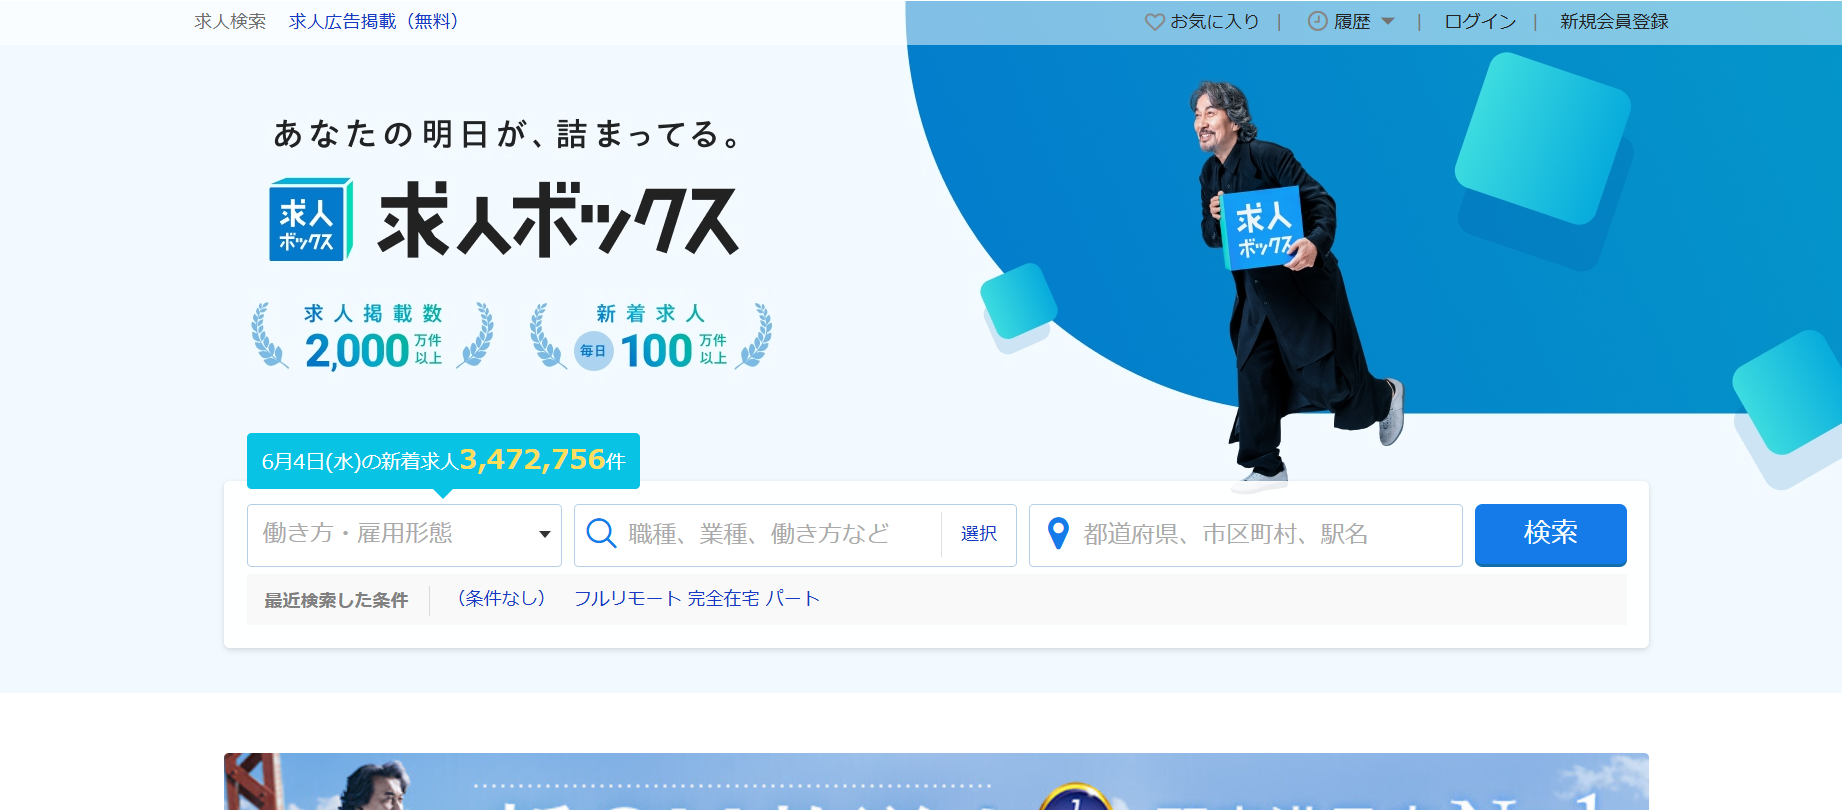Click the 新着求人 3,472,756件 badge

tap(443, 461)
